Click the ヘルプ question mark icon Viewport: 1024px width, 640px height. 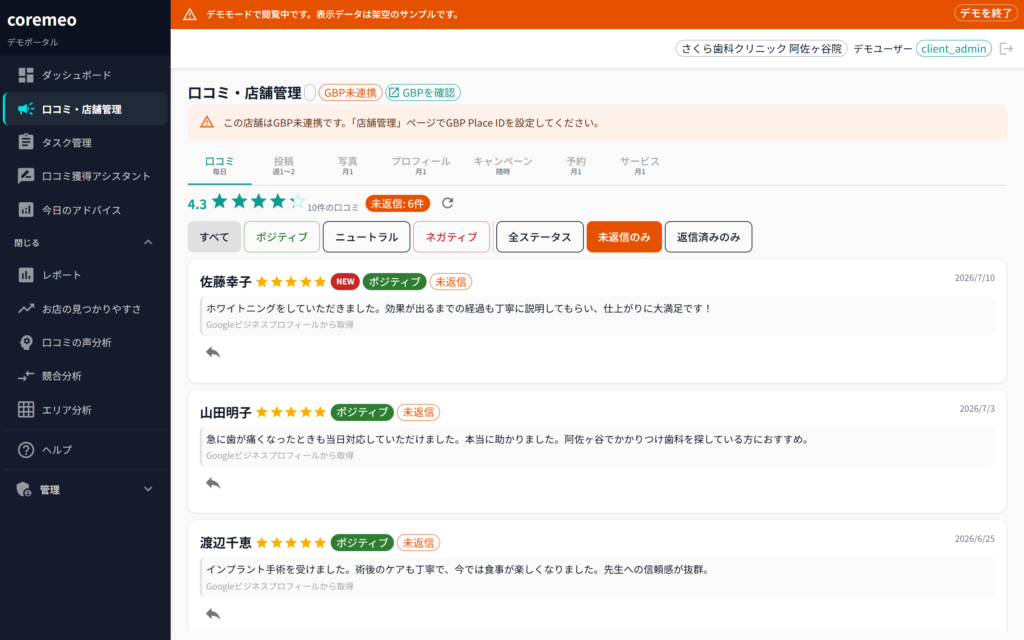point(25,450)
